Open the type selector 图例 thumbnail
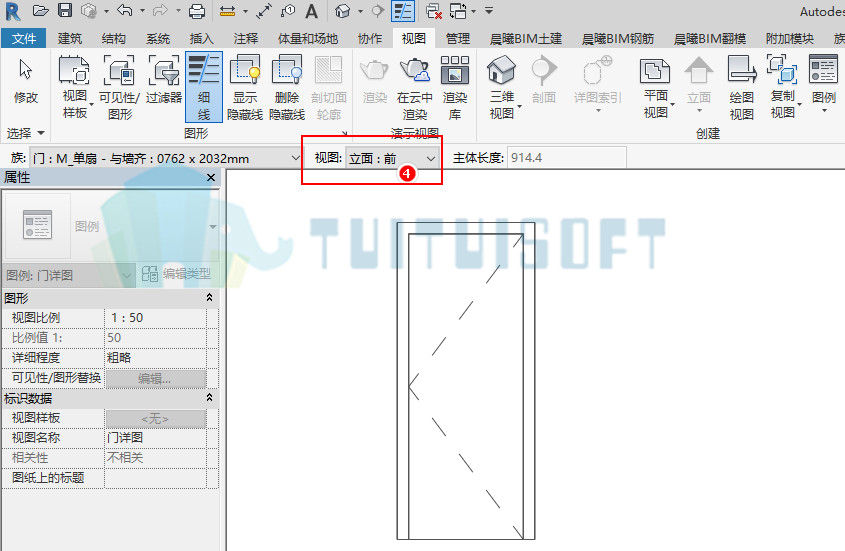The width and height of the screenshot is (845, 551). [x=38, y=225]
